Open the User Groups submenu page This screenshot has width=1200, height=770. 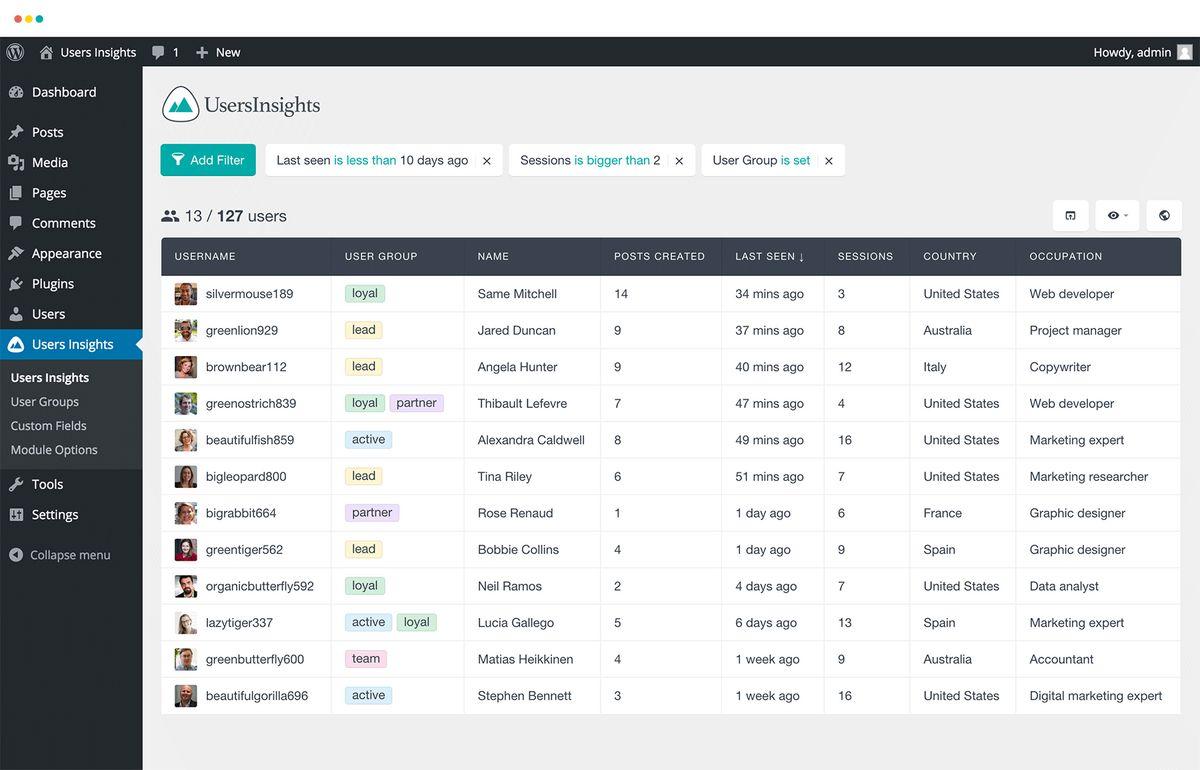(x=45, y=402)
